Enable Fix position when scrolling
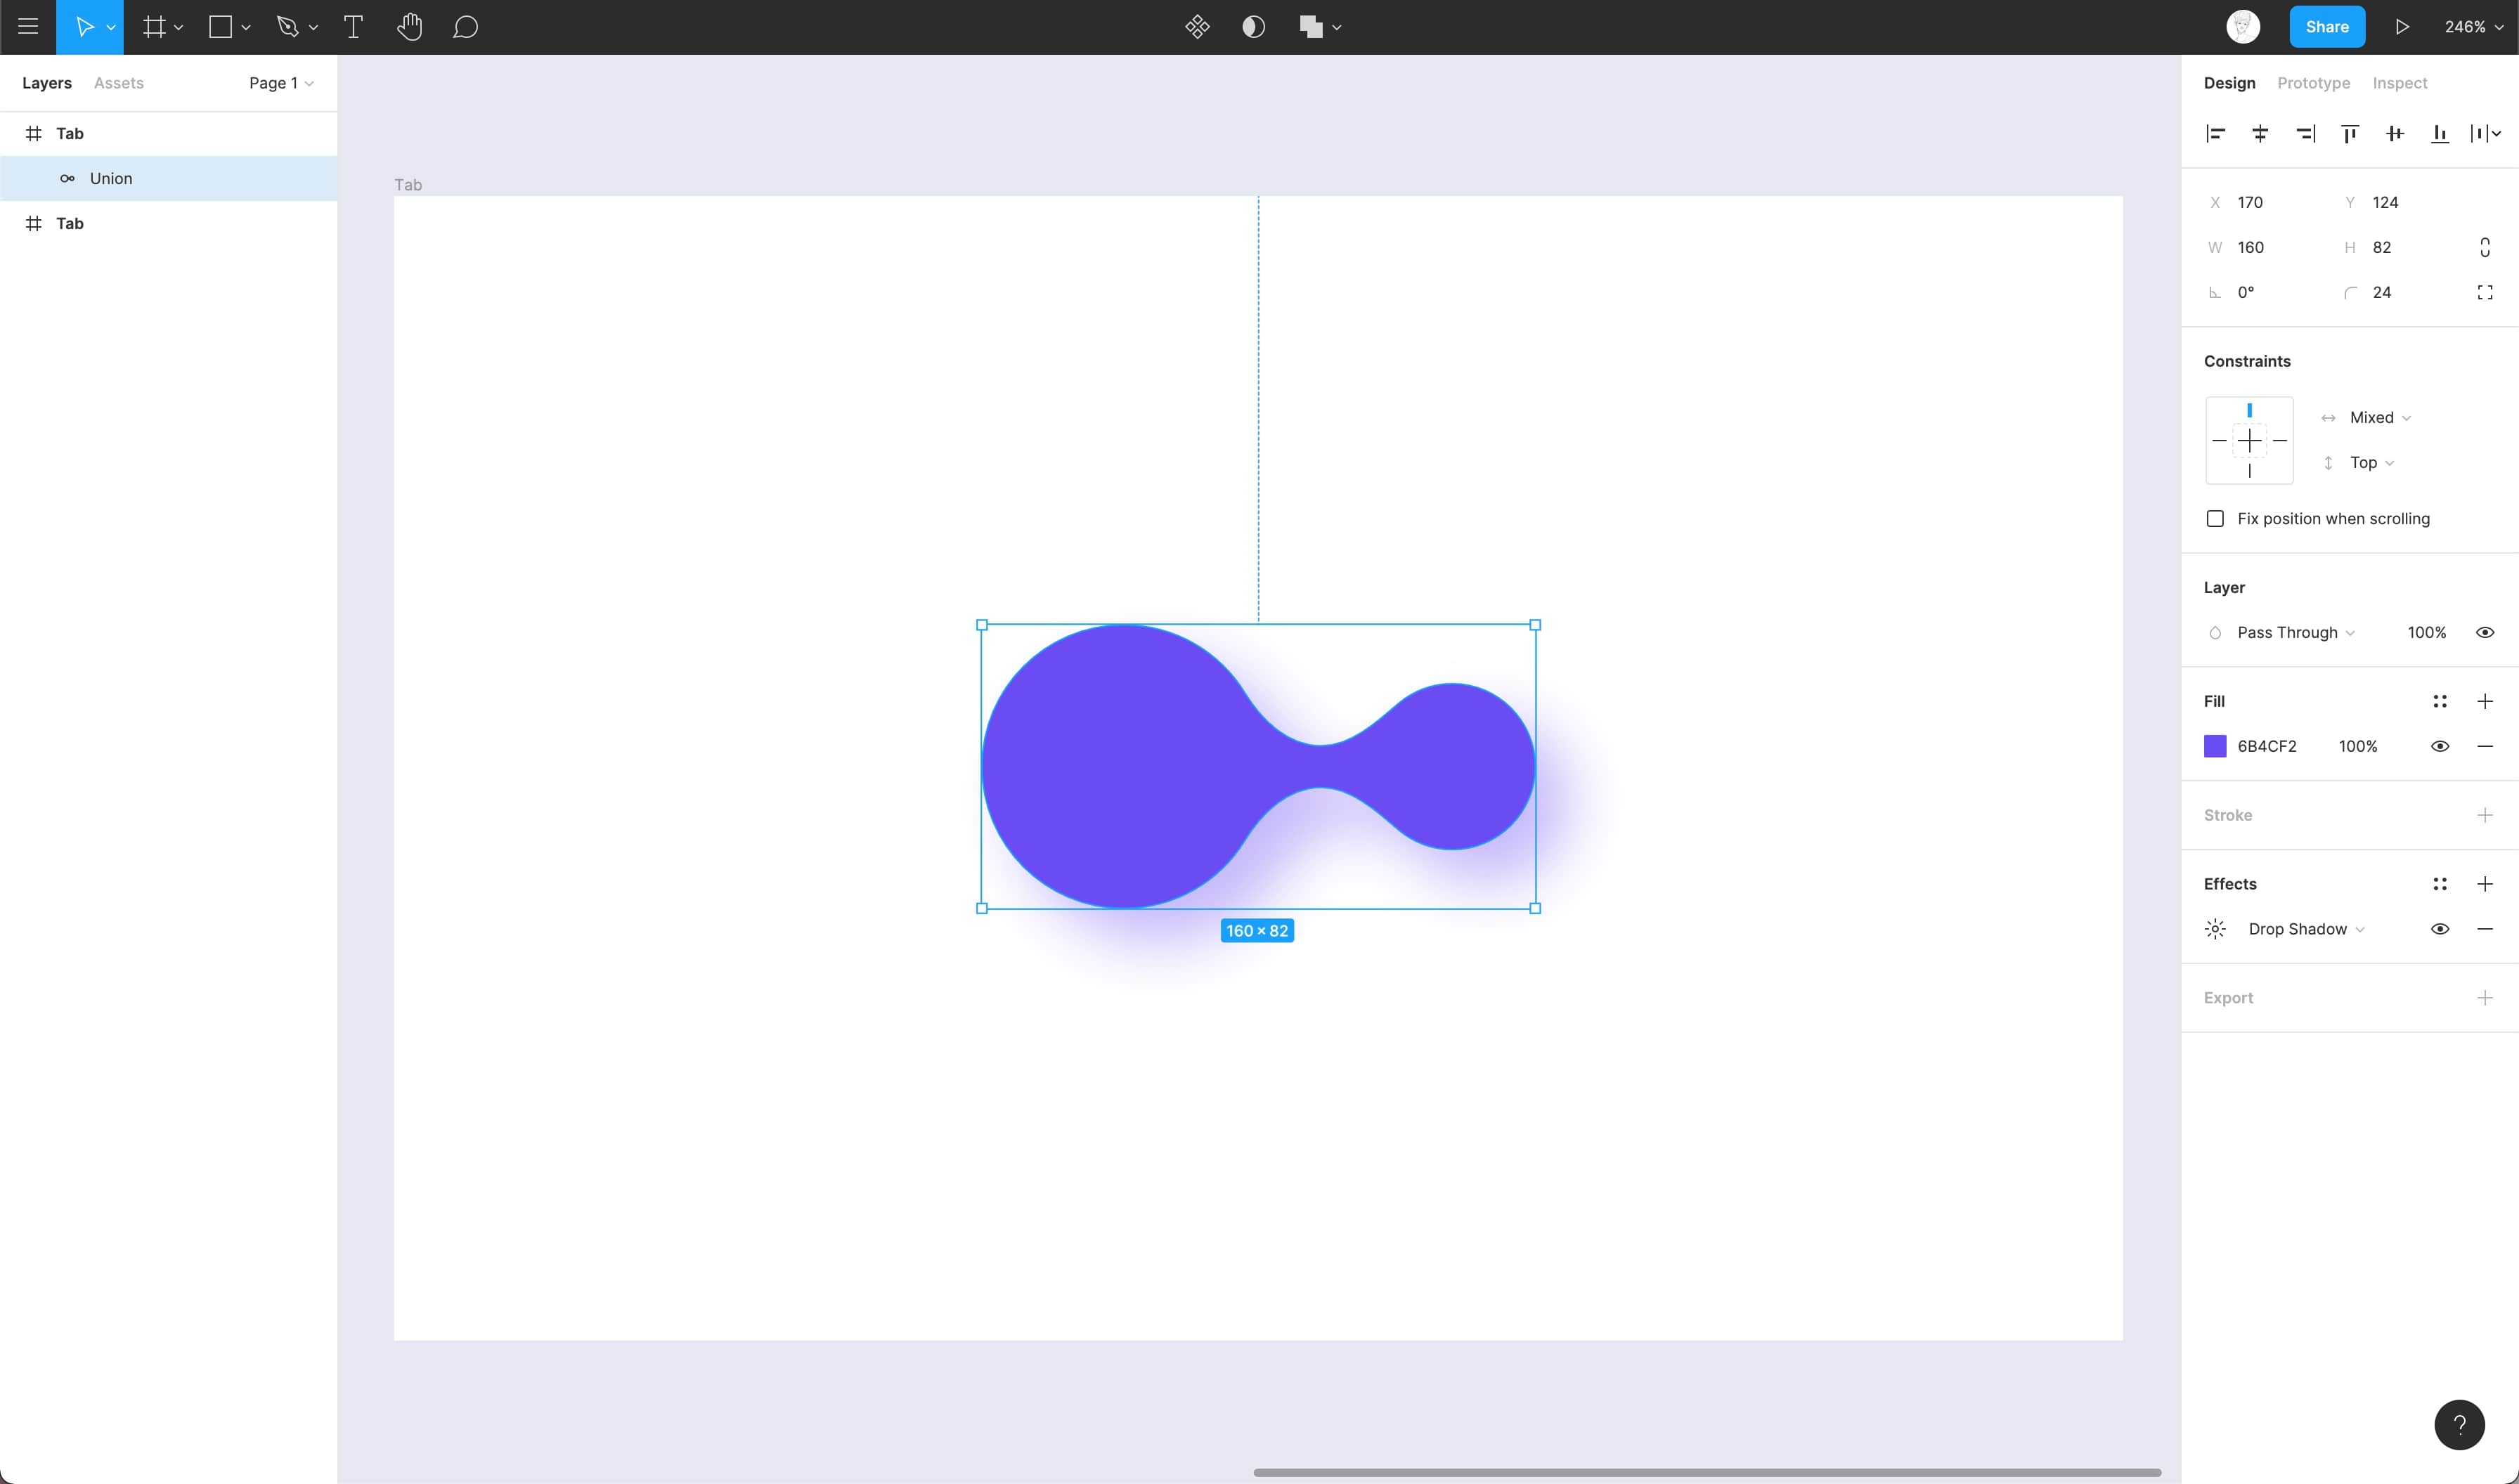This screenshot has height=1484, width=2519. pyautogui.click(x=2215, y=518)
